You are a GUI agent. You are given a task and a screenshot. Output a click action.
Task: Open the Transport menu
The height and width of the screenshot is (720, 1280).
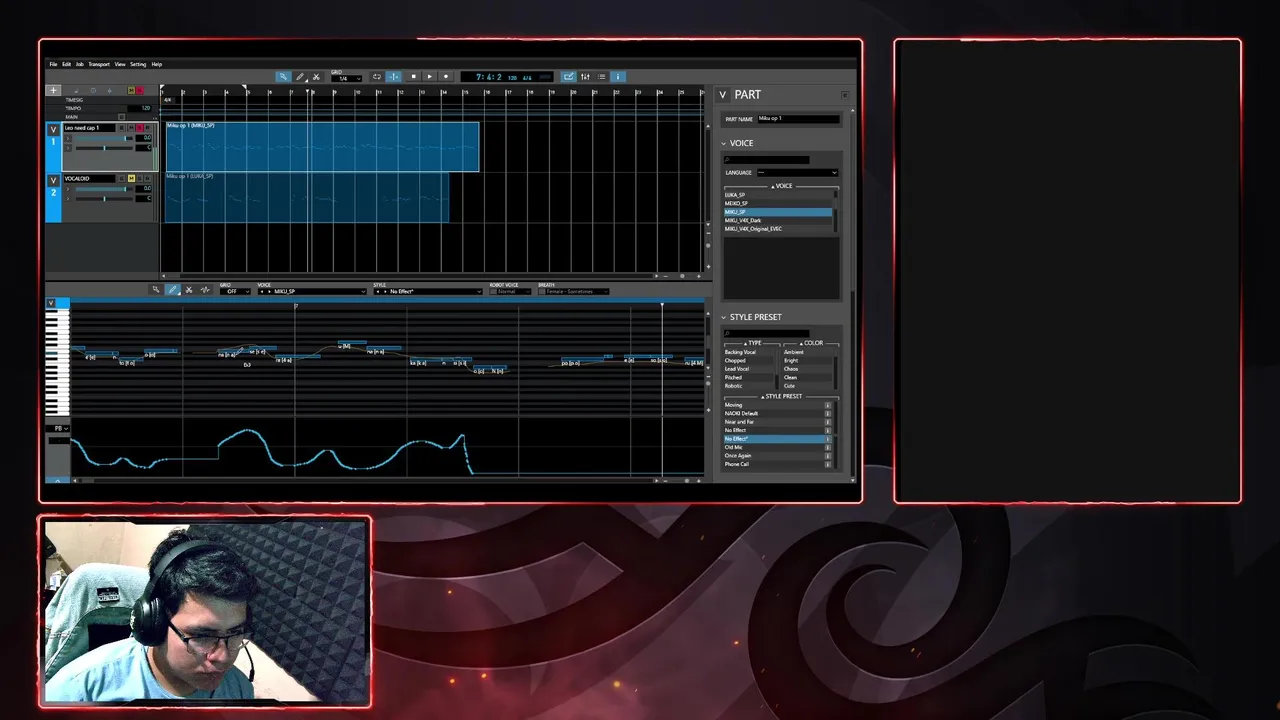click(x=99, y=64)
